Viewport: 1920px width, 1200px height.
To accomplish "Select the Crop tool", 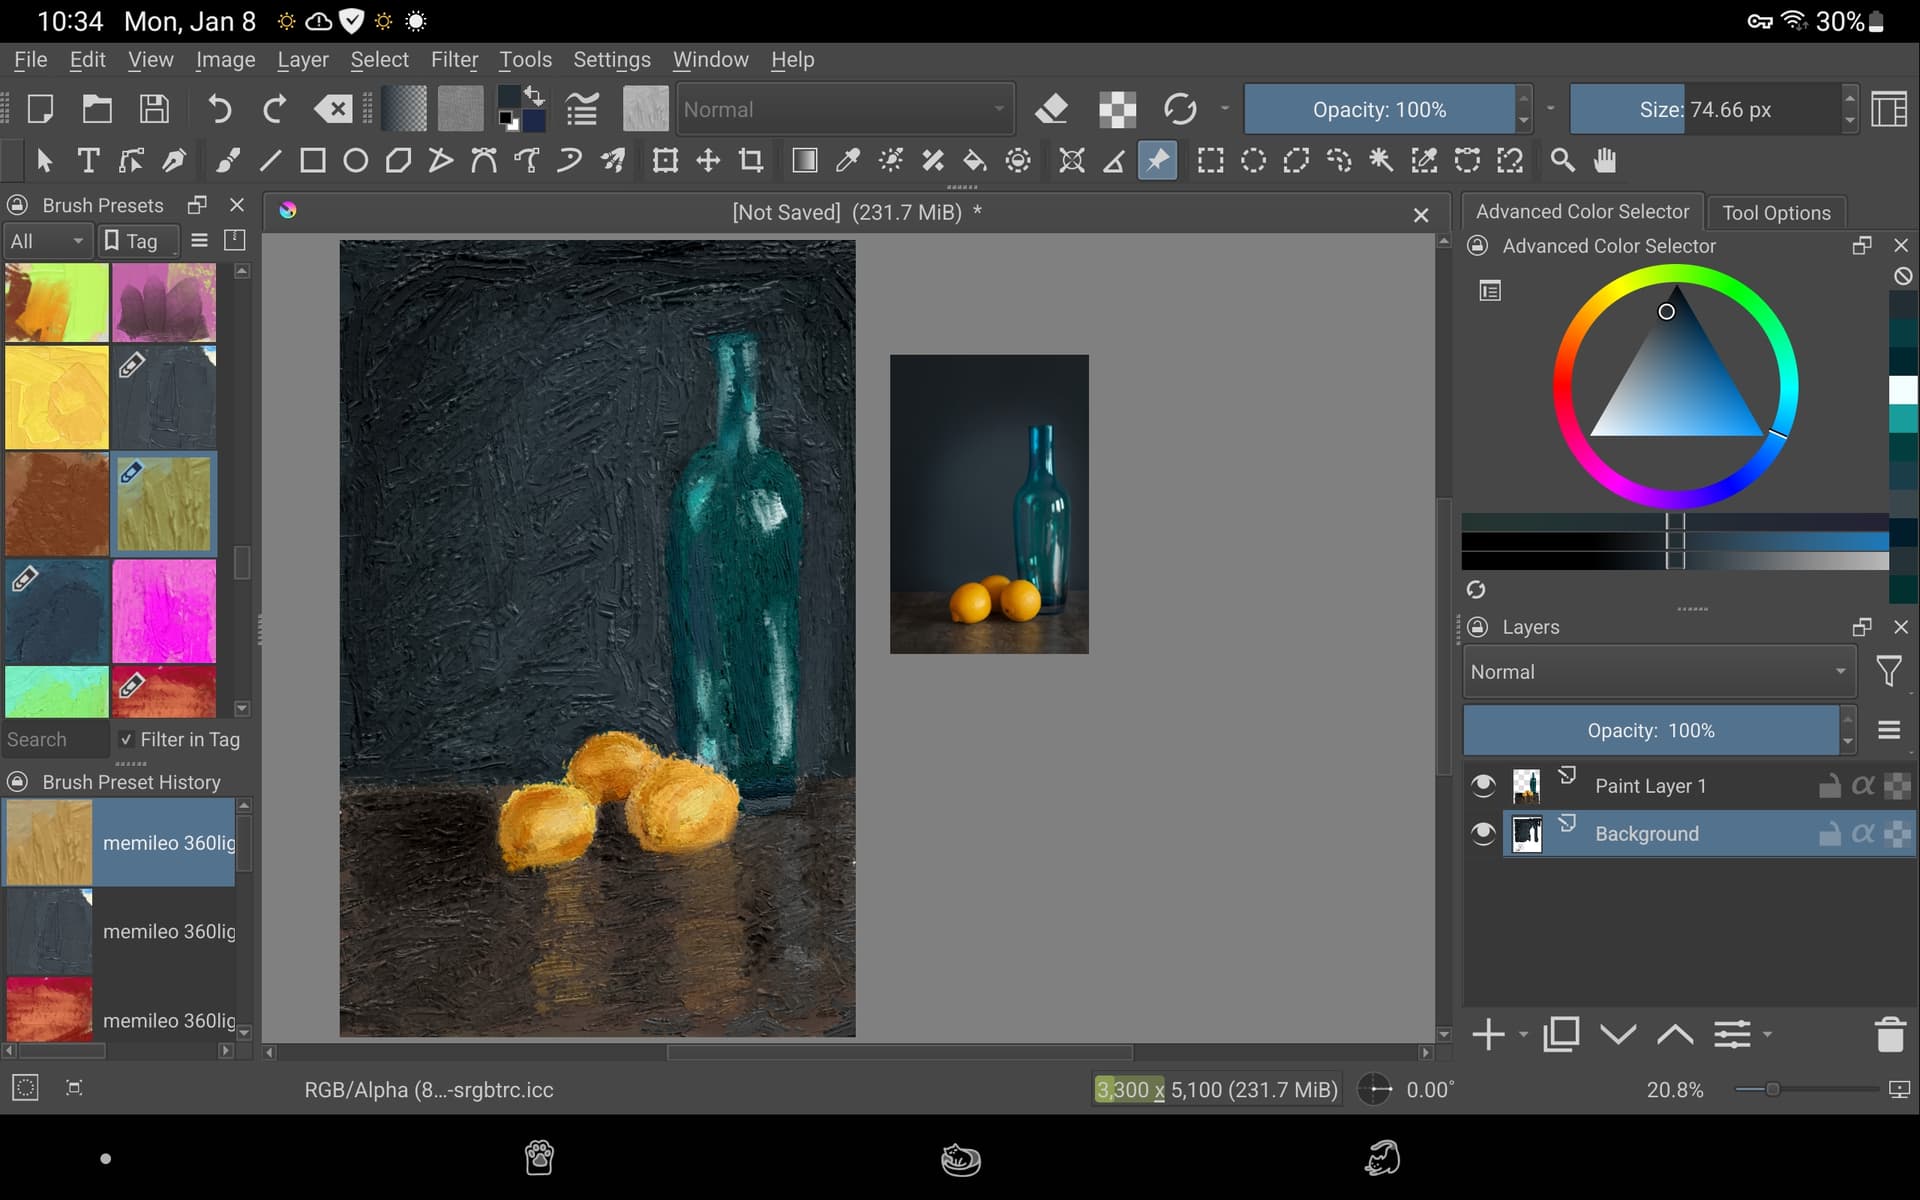I will coord(751,161).
